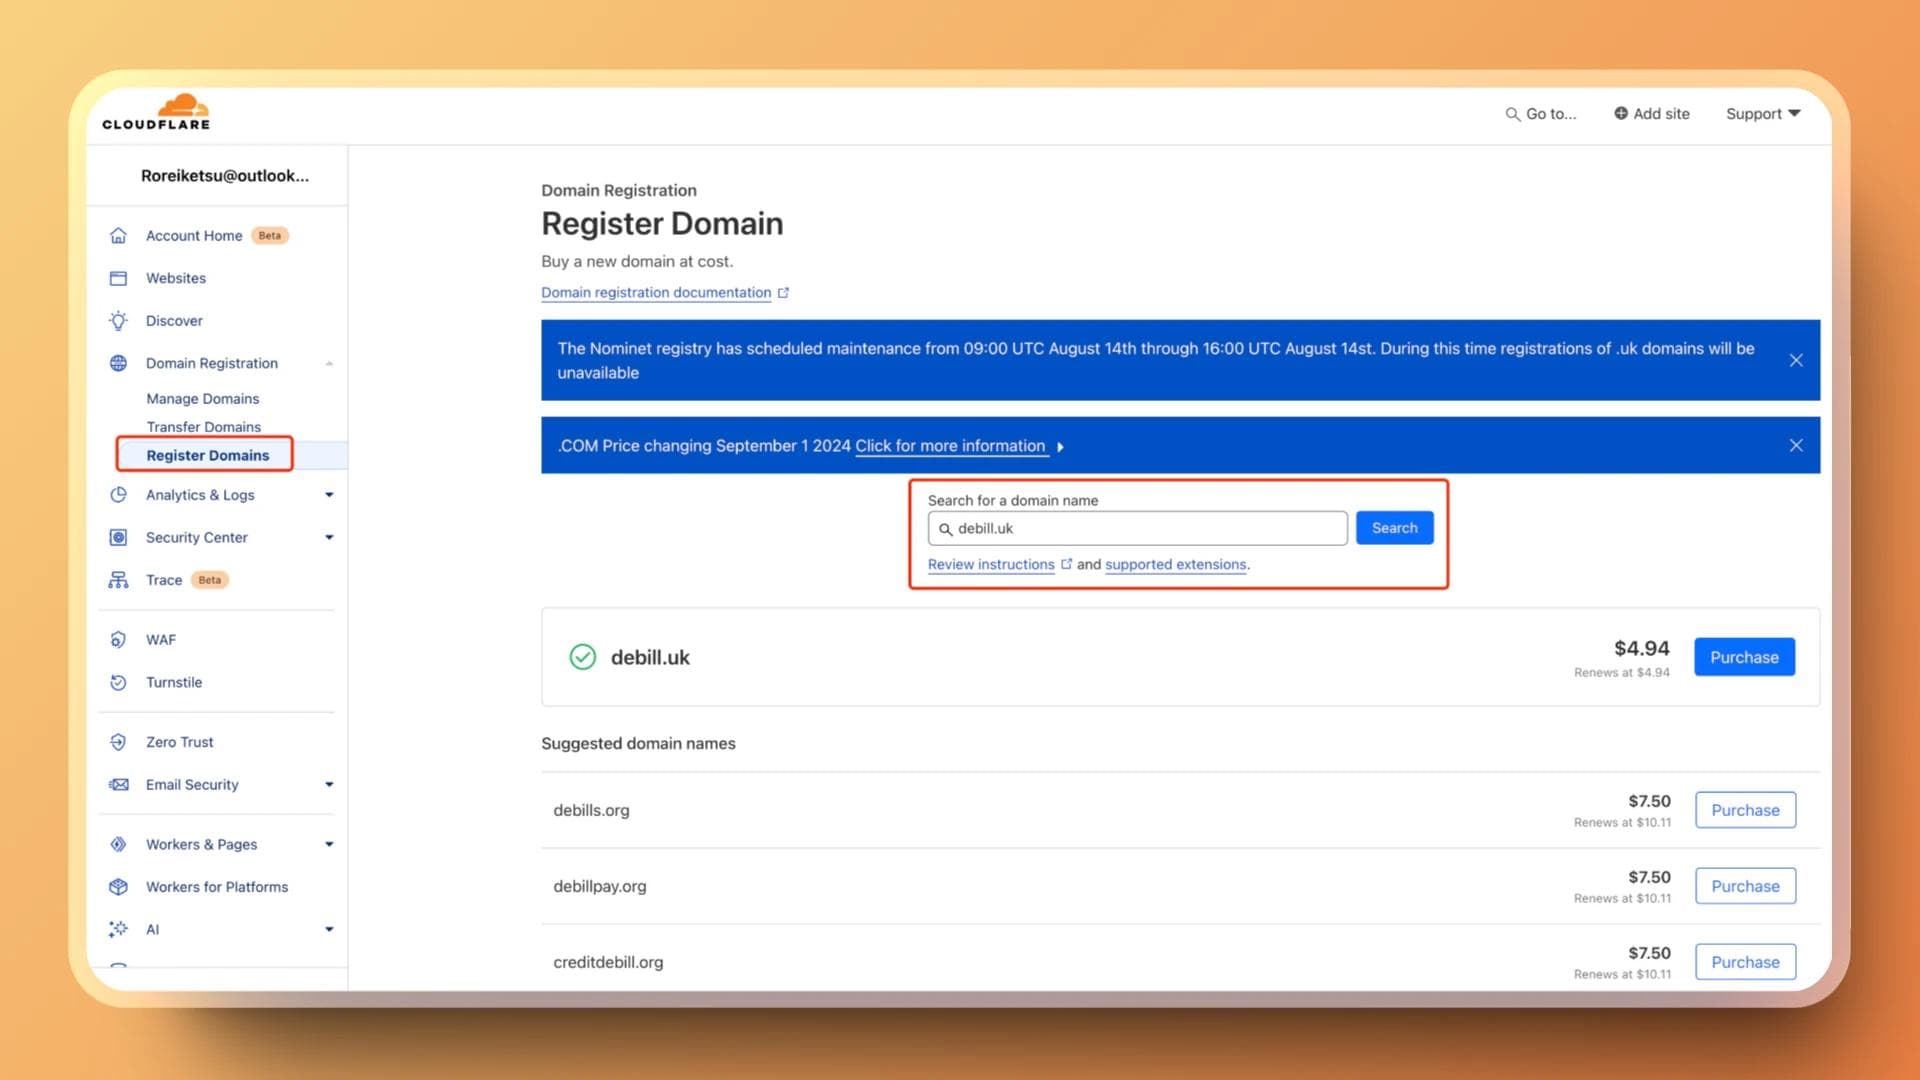Open the Review instructions link
This screenshot has height=1080, width=1920.
coord(991,565)
